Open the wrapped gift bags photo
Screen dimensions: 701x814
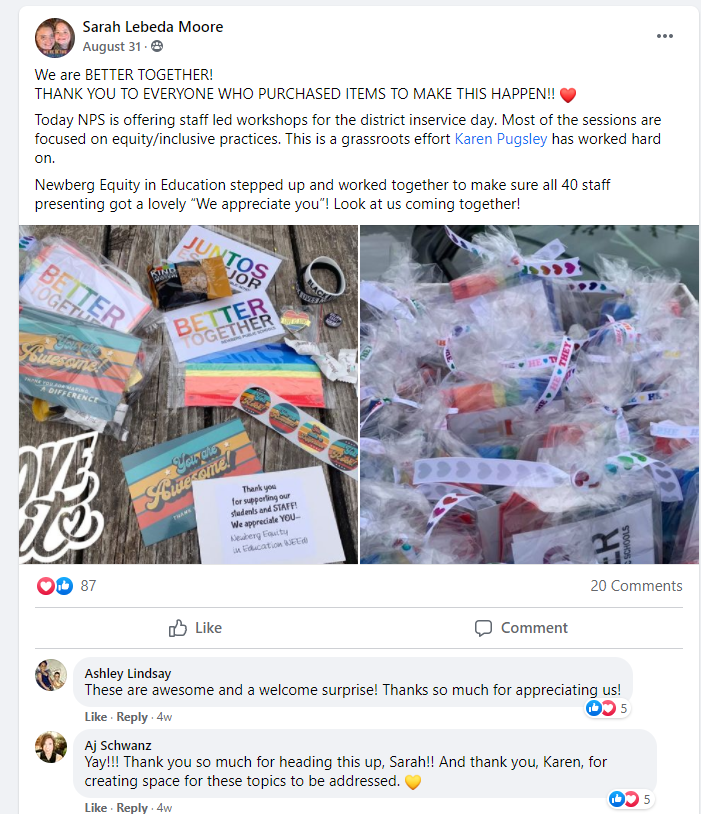tap(529, 395)
